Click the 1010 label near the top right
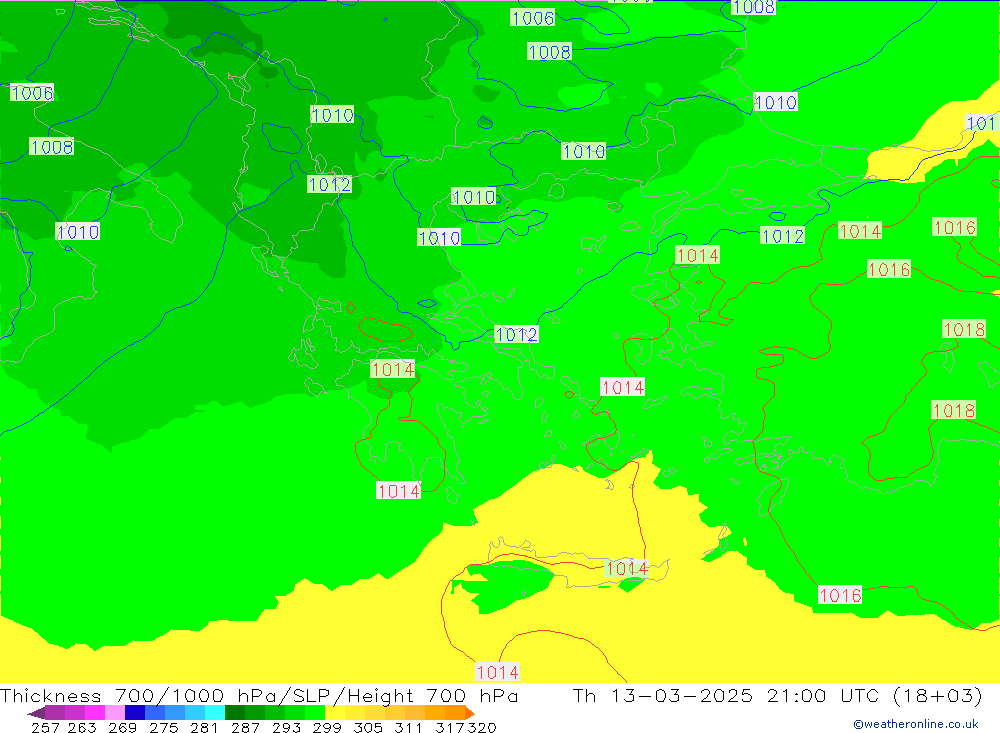The height and width of the screenshot is (733, 1000). coord(776,102)
